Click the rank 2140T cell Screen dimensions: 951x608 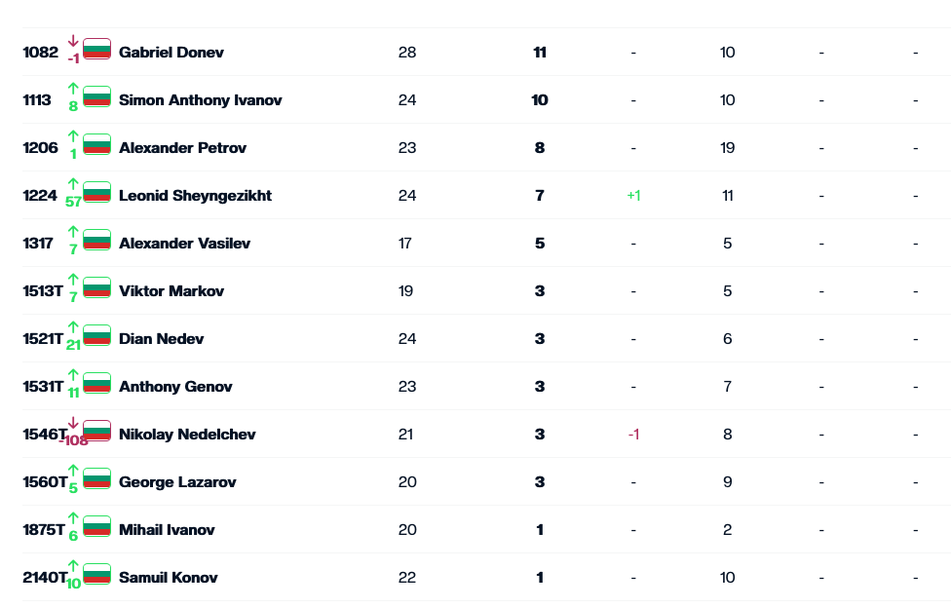pos(44,577)
